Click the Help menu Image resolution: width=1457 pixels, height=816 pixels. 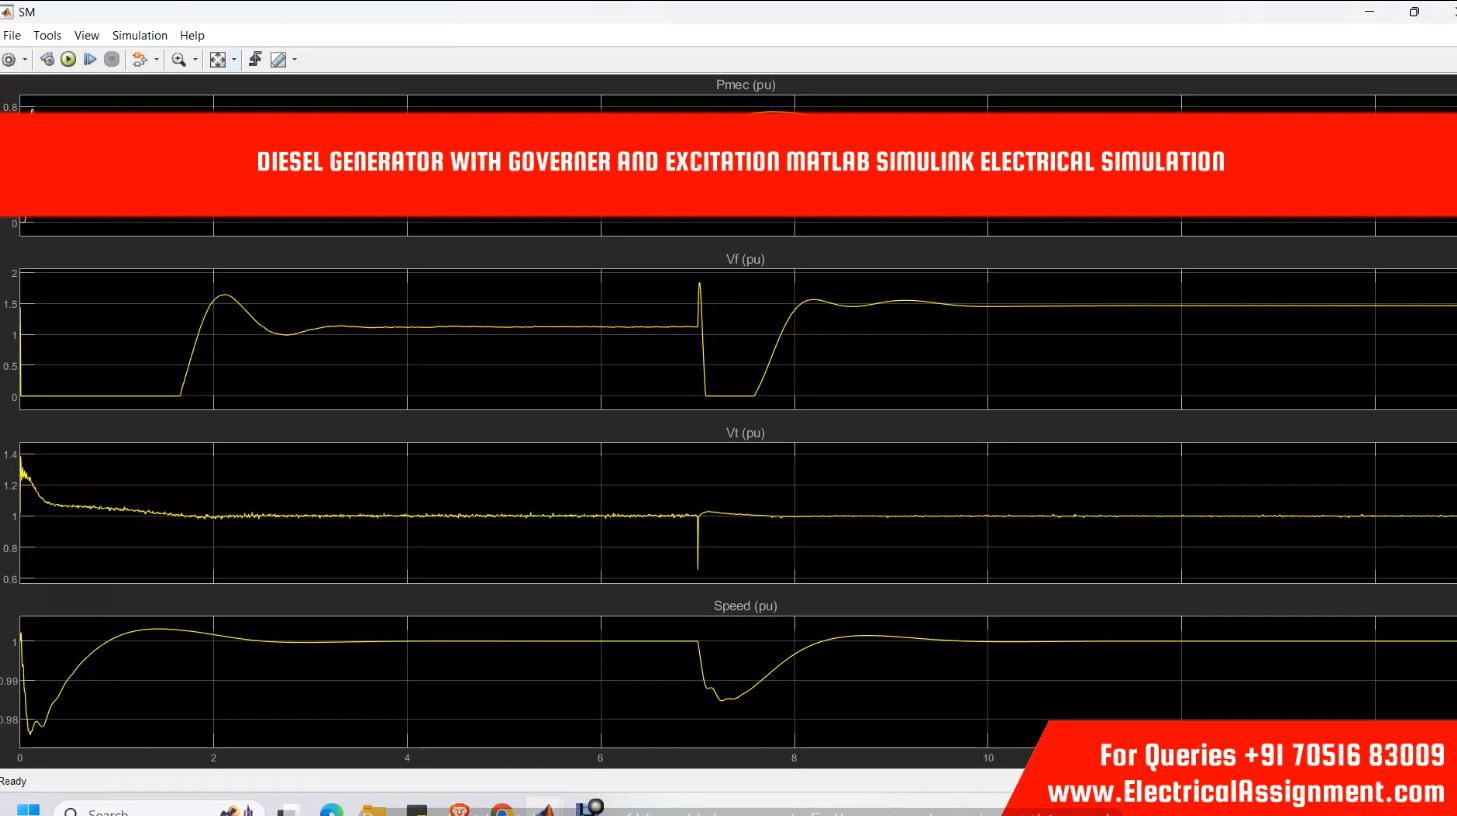click(x=192, y=35)
